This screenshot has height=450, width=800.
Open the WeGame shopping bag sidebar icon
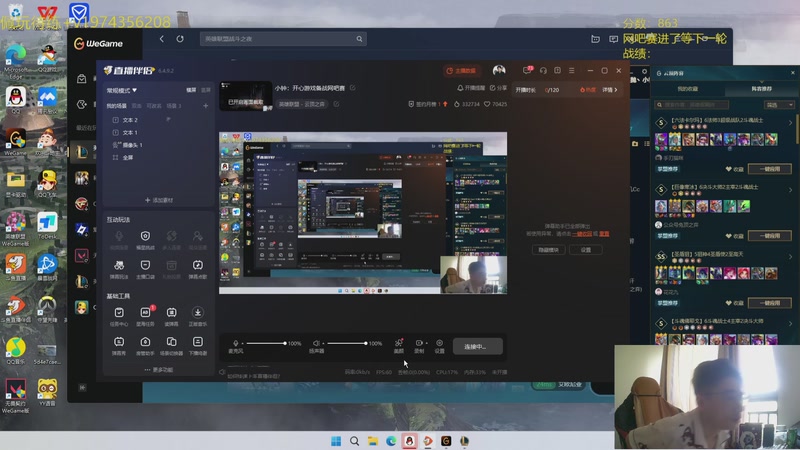click(x=82, y=79)
